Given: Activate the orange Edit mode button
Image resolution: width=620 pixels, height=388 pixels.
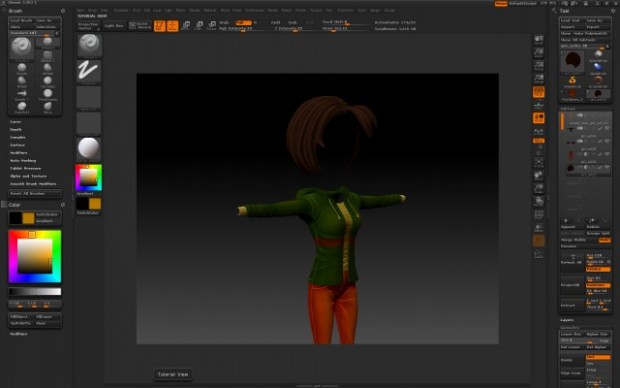Looking at the screenshot, I should (x=159, y=26).
